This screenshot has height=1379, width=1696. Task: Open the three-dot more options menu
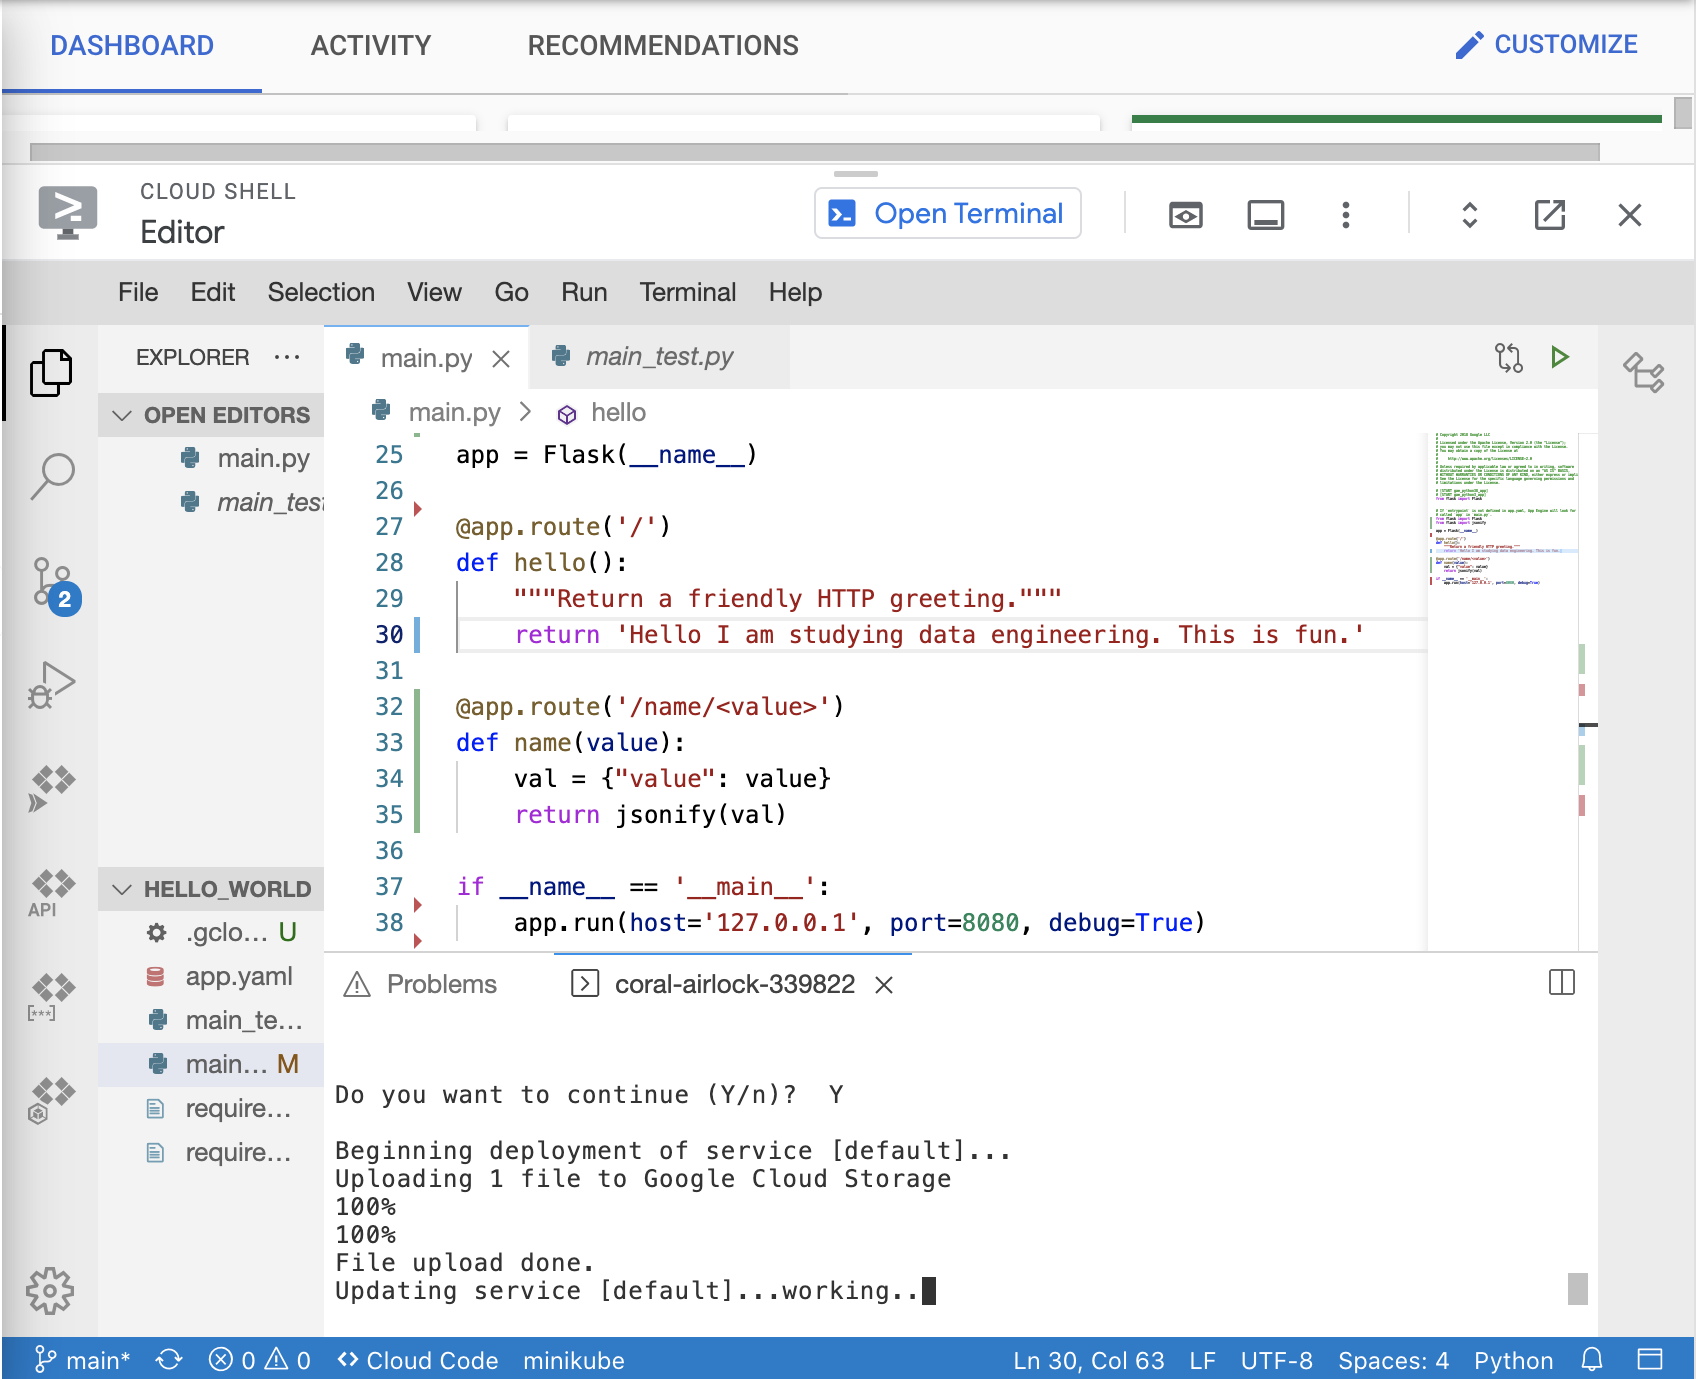click(1346, 215)
